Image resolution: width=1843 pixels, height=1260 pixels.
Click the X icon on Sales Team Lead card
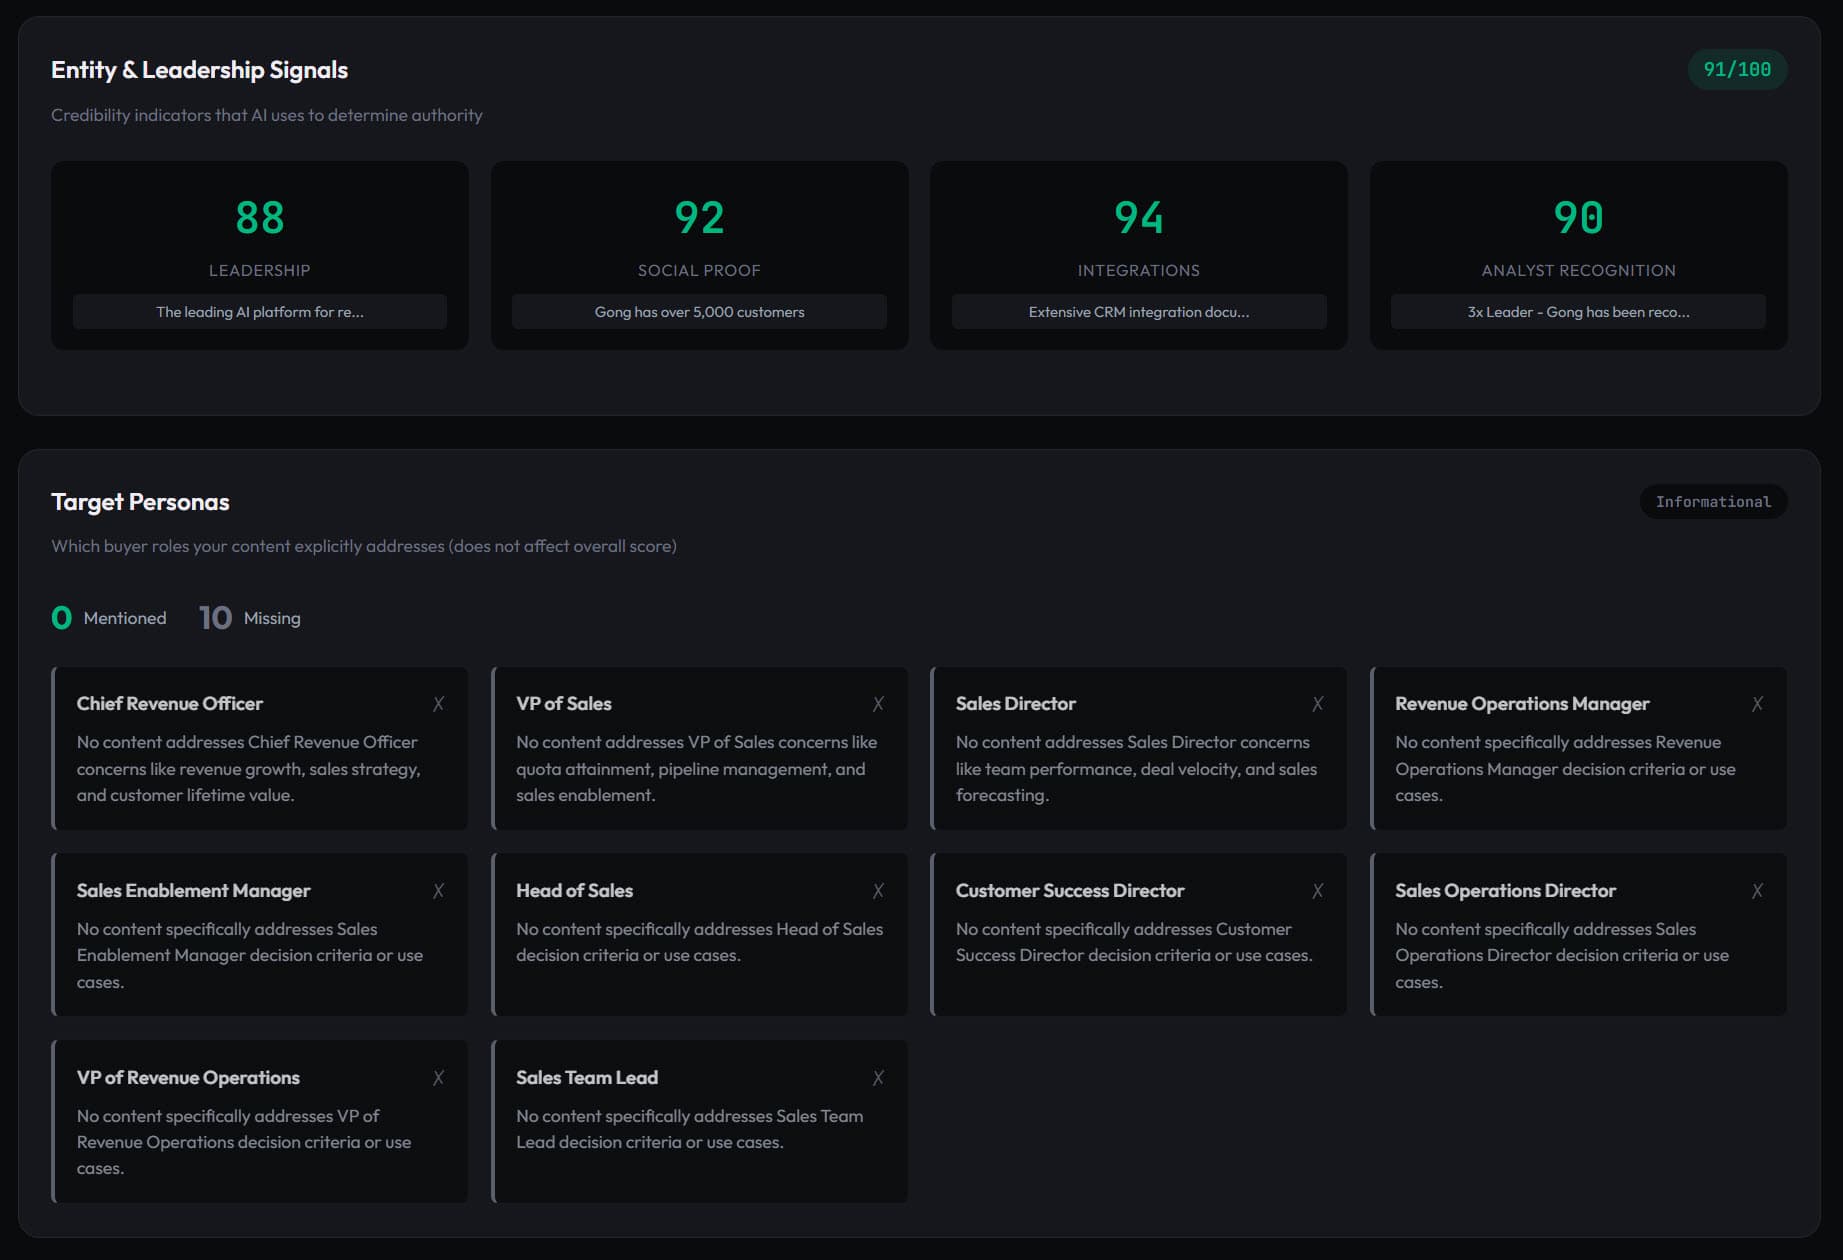coord(878,1078)
